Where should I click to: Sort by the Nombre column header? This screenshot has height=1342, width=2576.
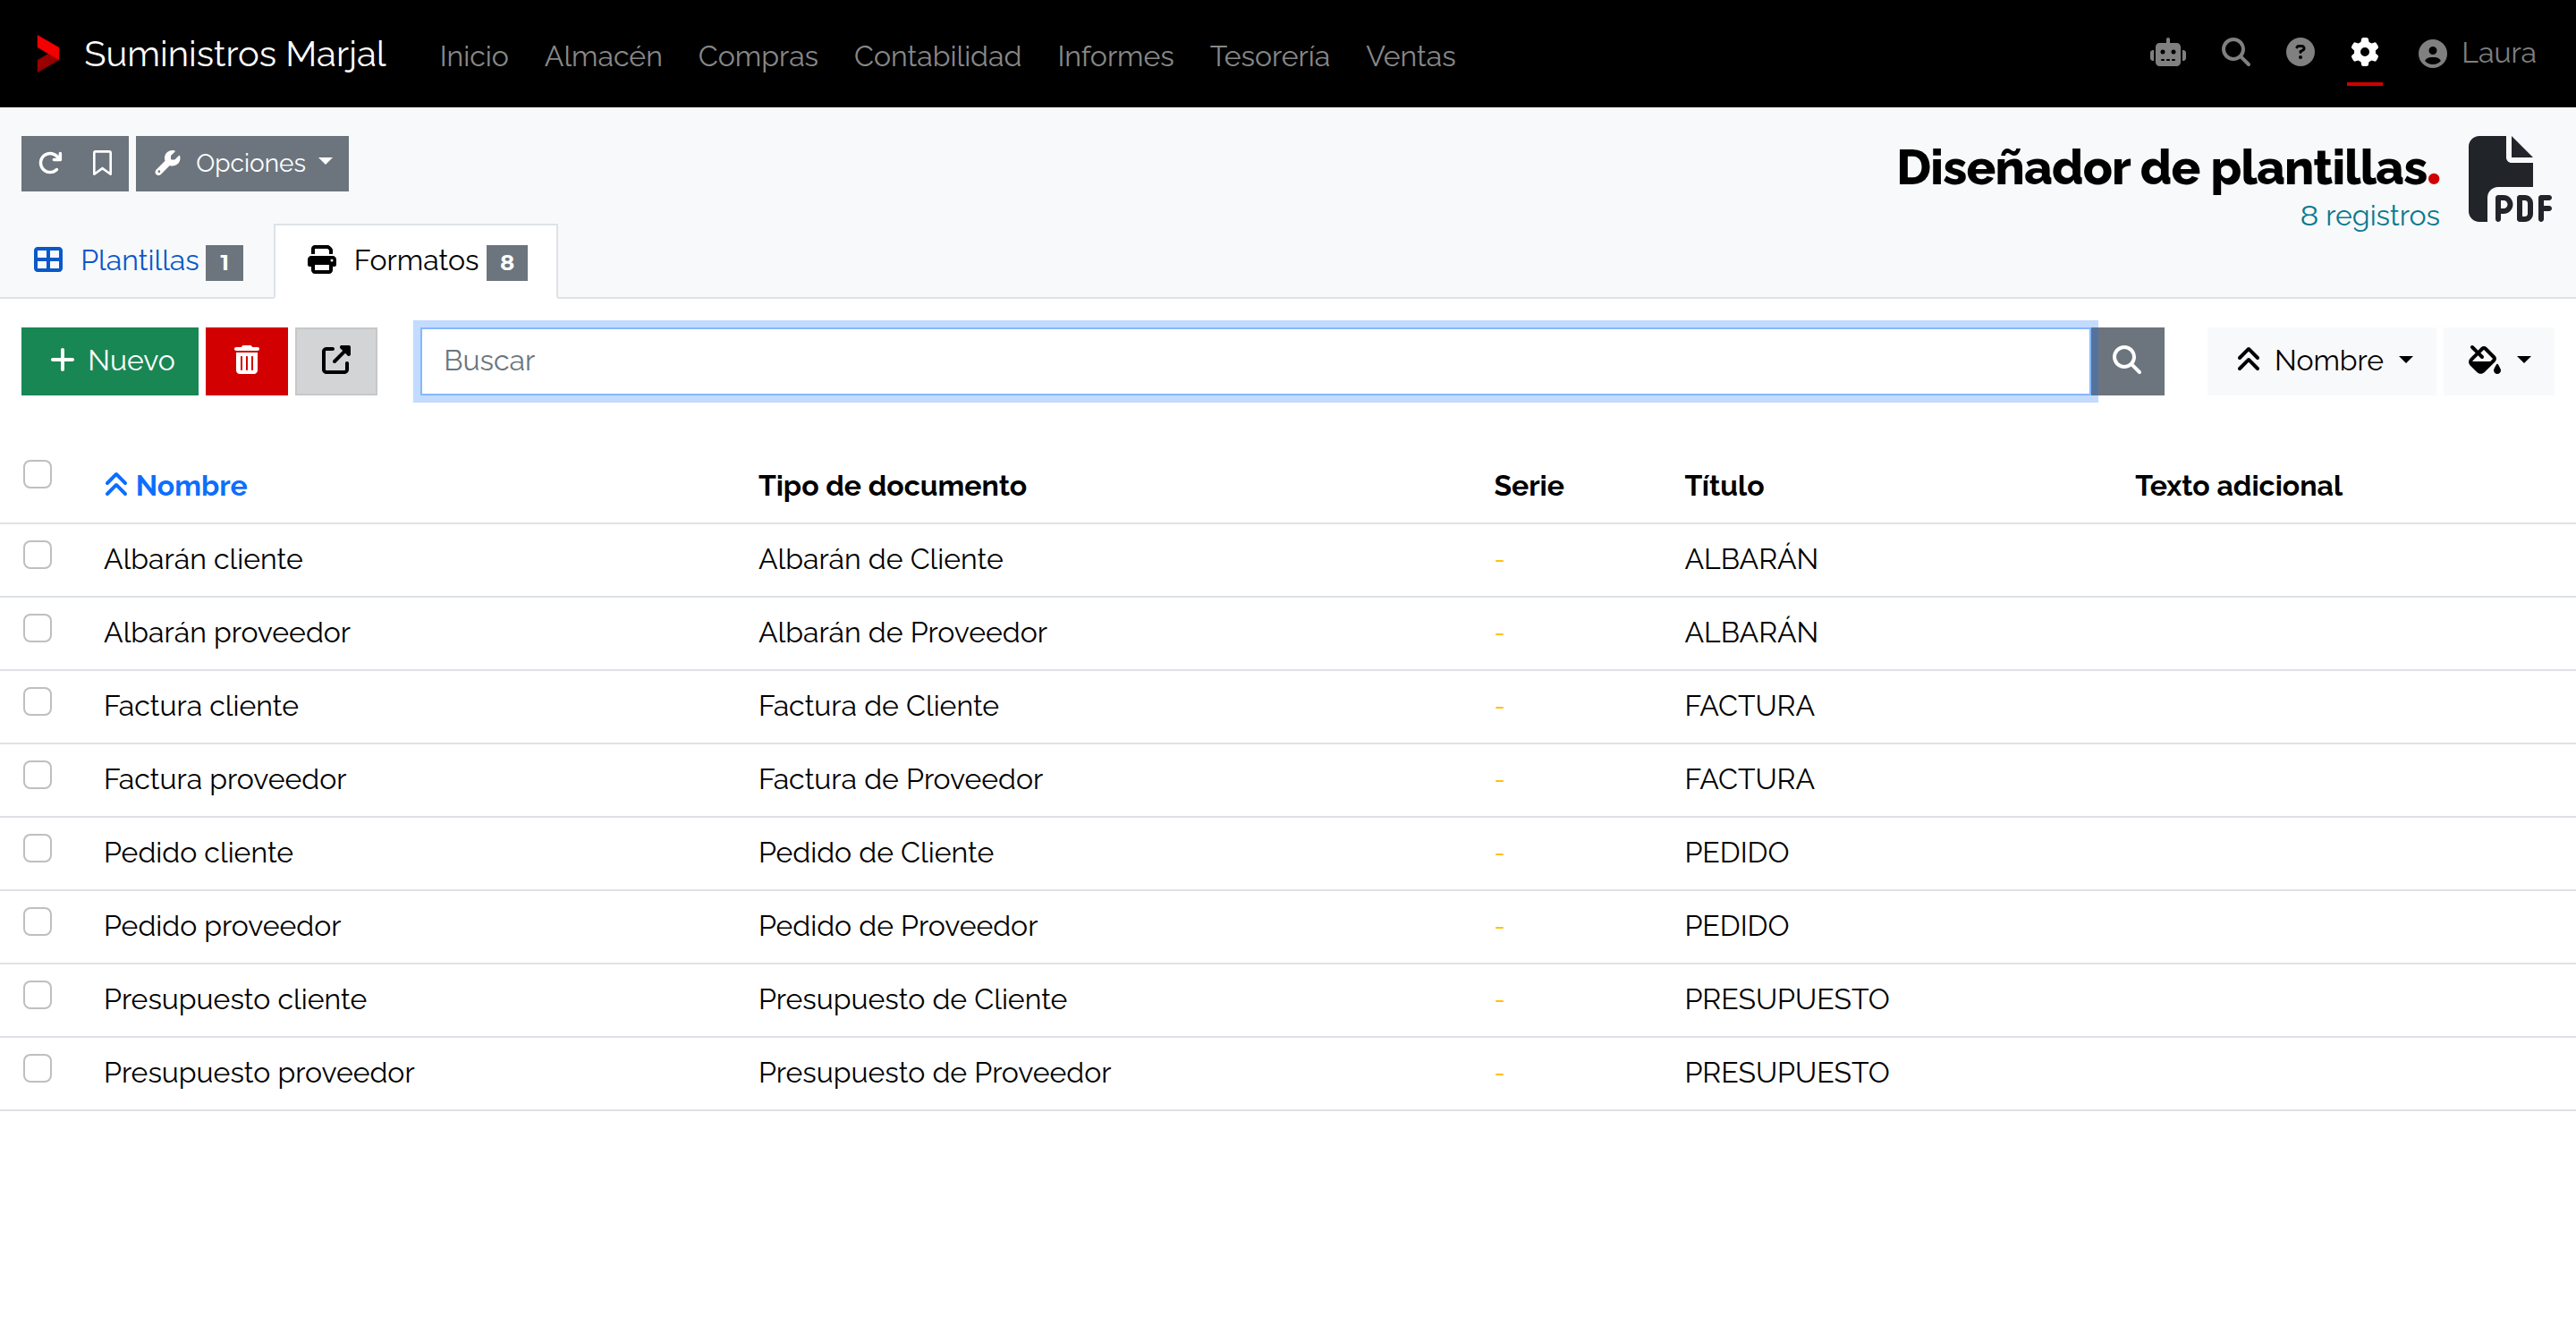(176, 486)
